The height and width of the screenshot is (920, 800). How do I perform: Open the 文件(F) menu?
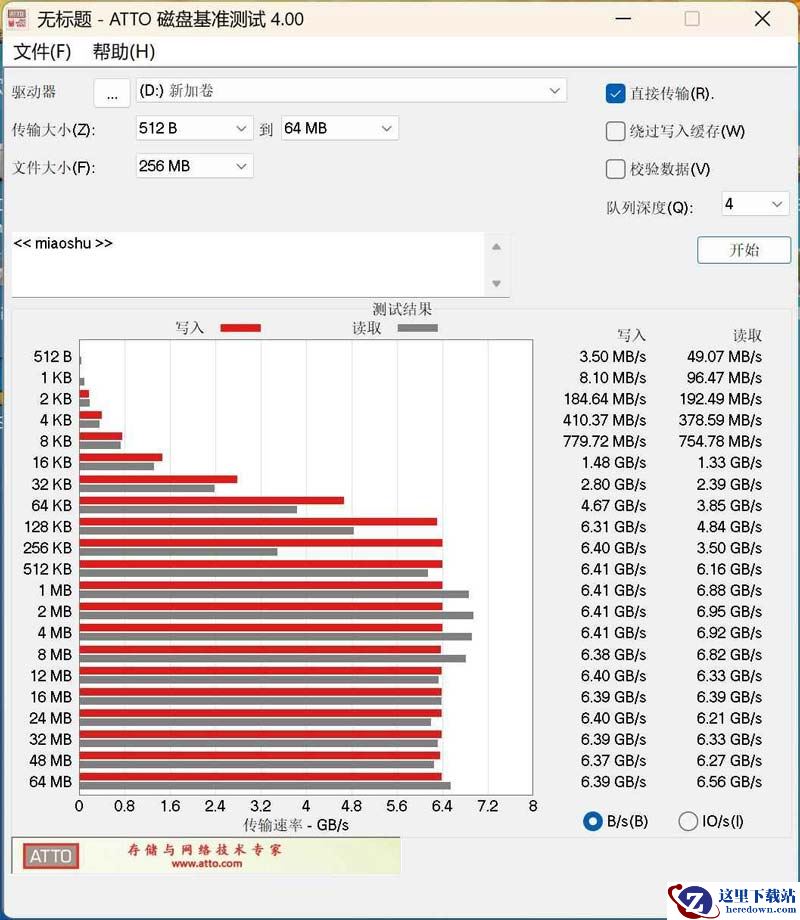42,52
